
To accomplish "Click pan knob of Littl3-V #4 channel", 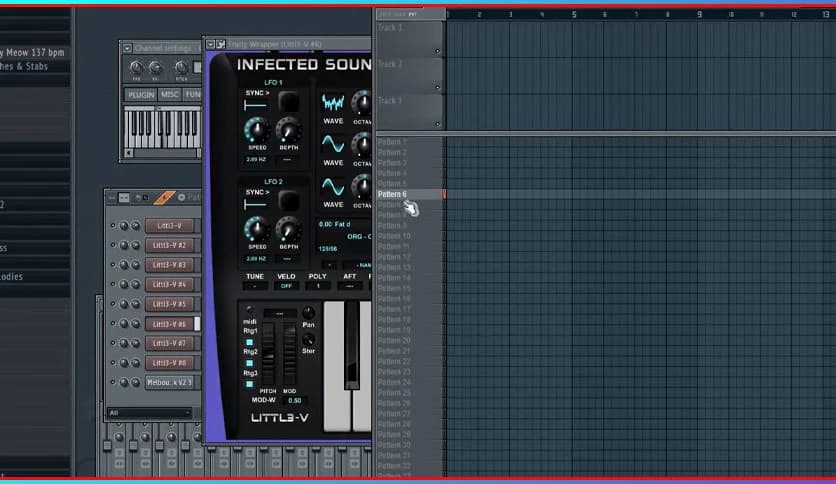I will point(124,285).
